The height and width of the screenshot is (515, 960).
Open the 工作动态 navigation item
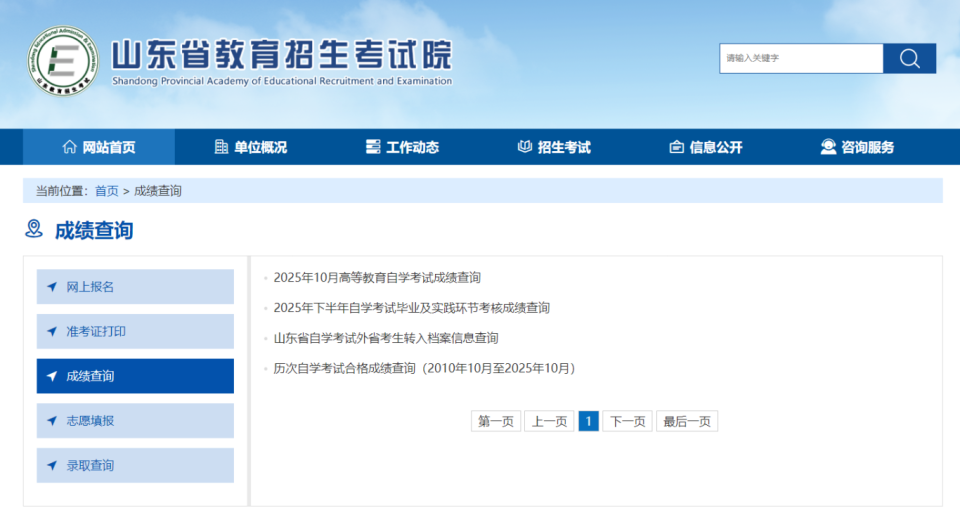tap(402, 147)
